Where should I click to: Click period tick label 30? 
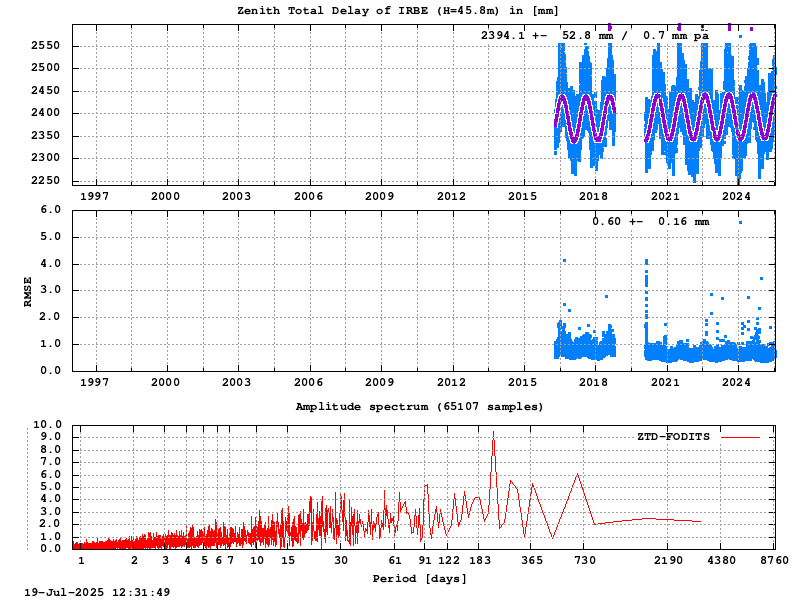coord(341,560)
